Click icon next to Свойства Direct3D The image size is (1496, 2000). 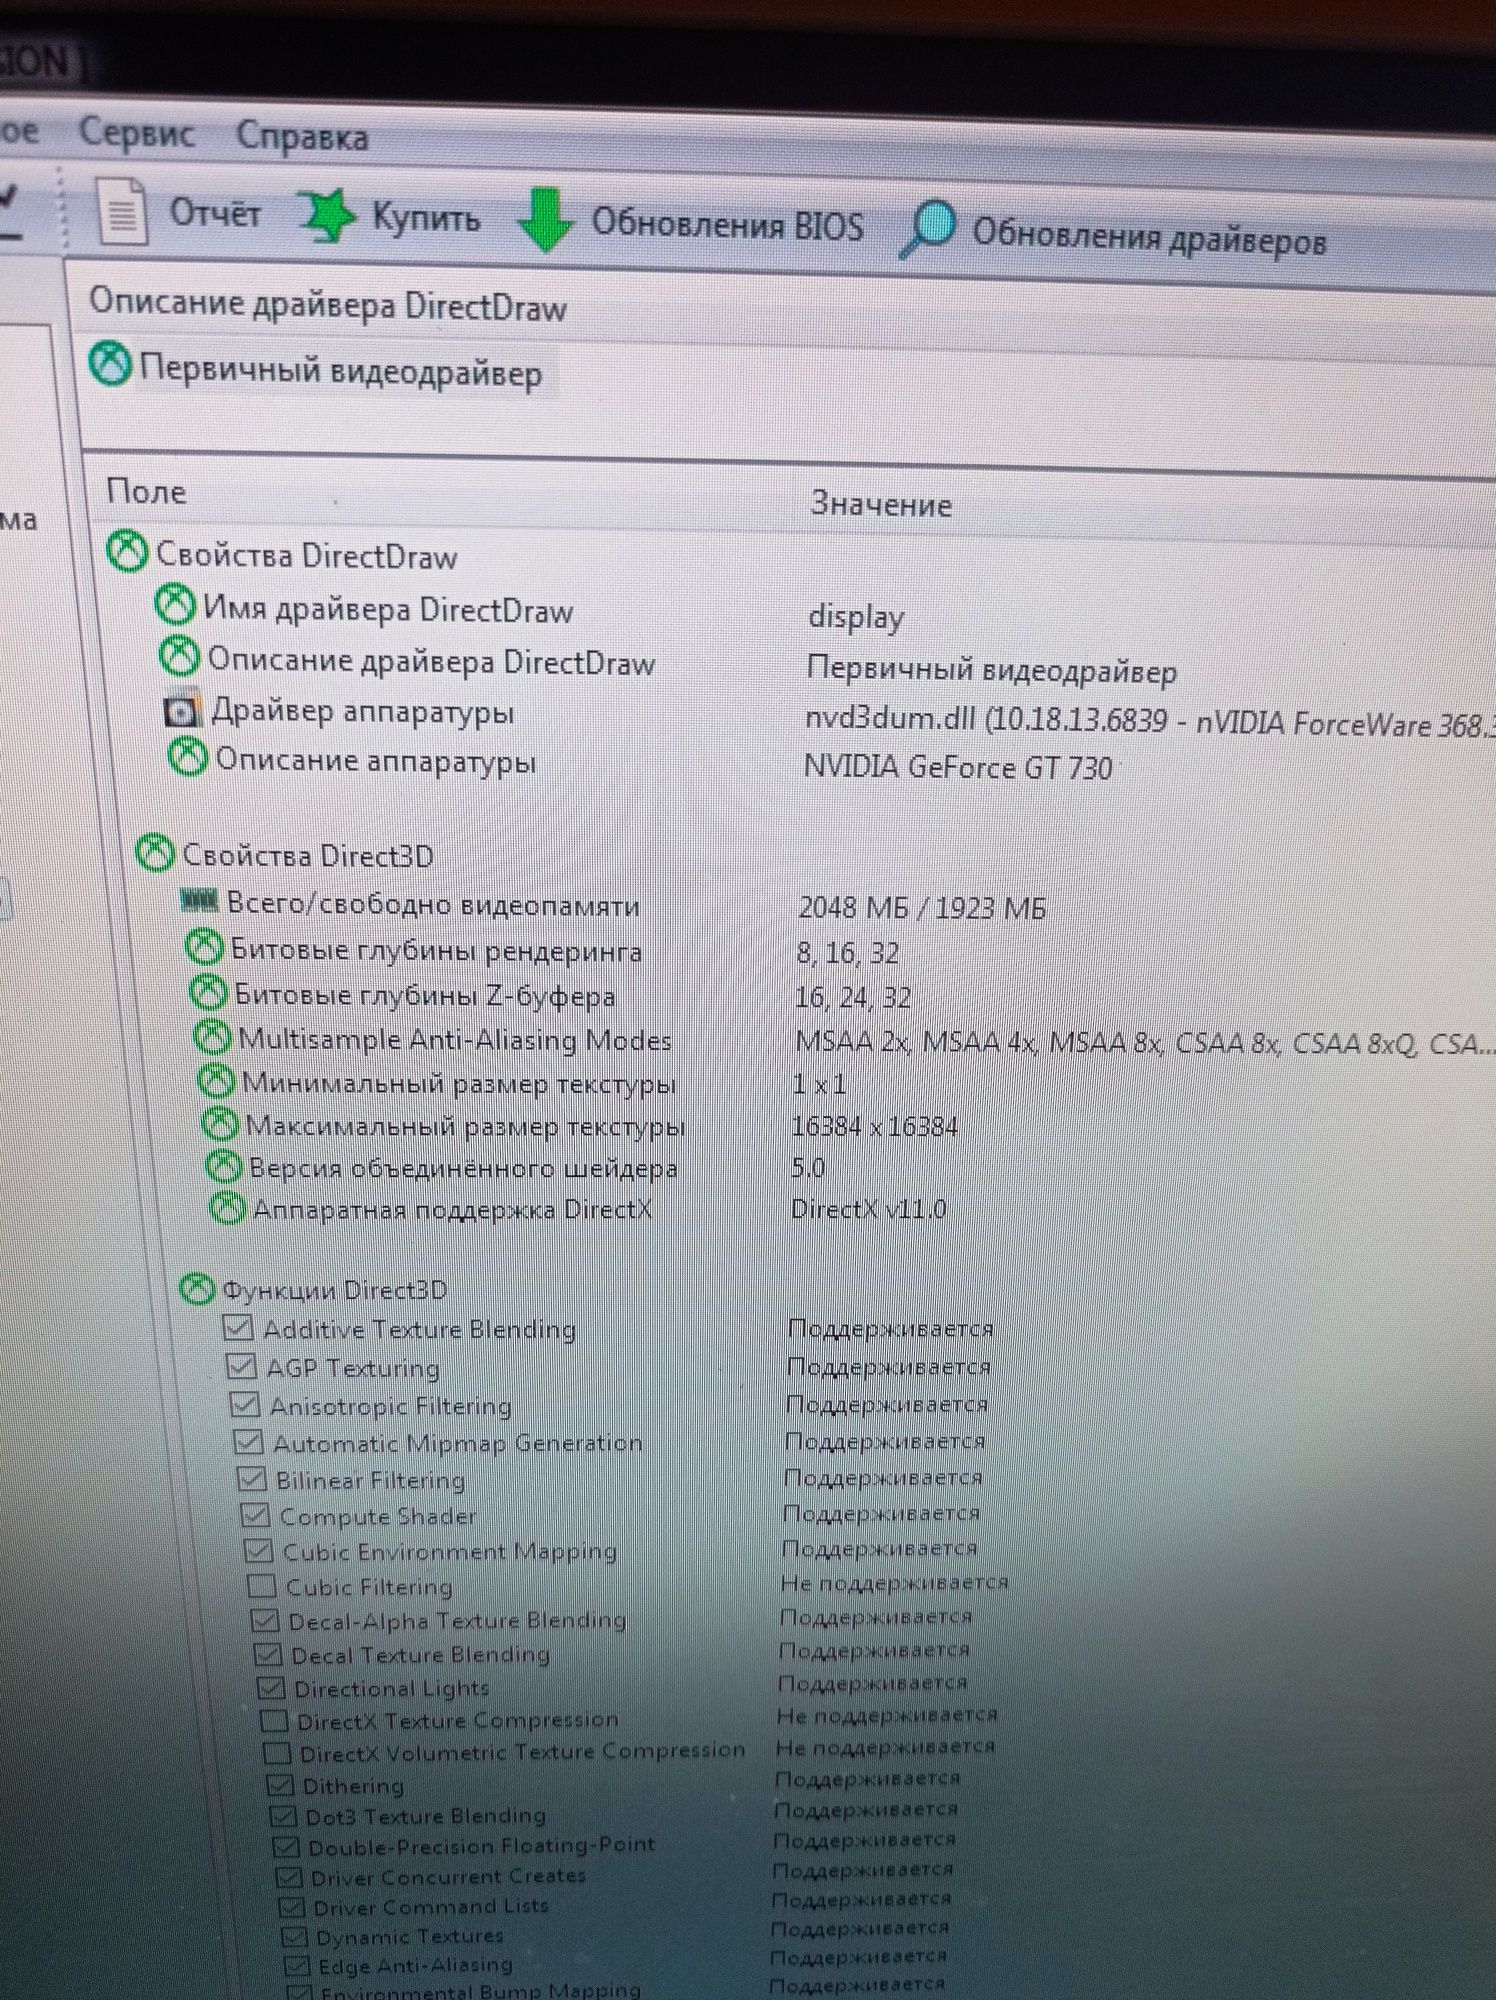(155, 853)
